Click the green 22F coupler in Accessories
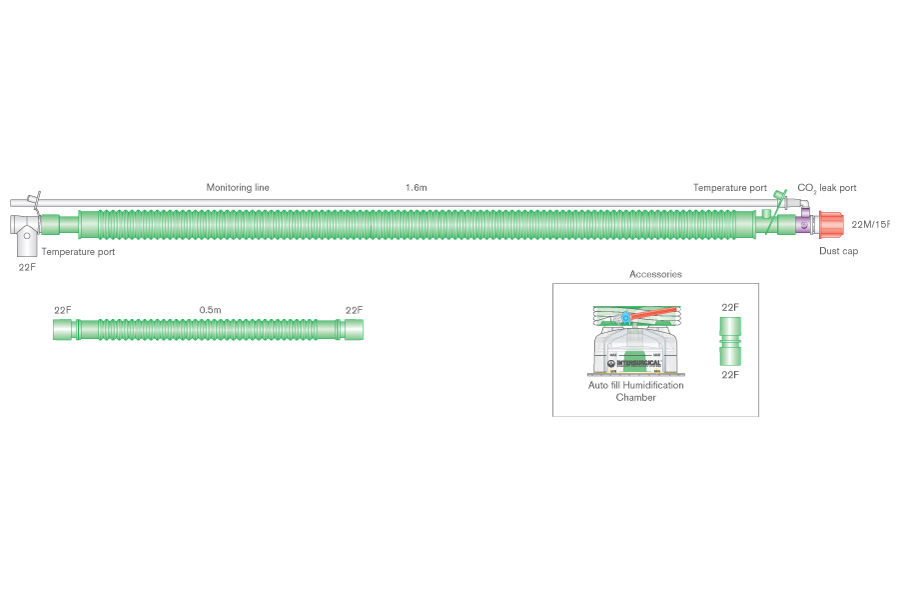Viewport: 900px width, 600px height. 730,342
